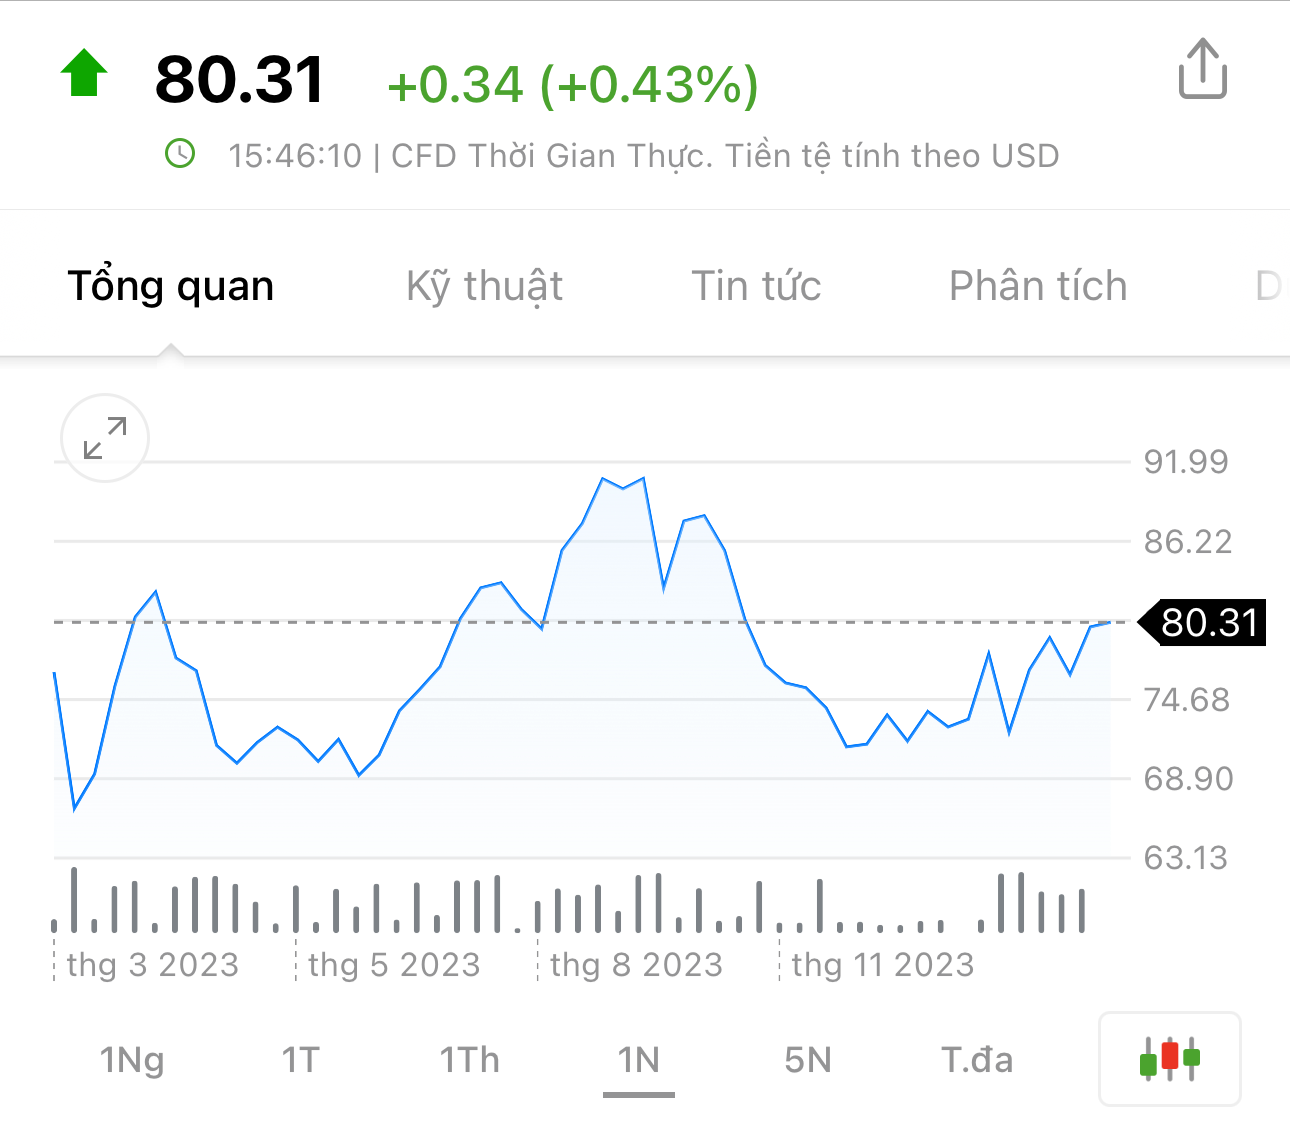Choose the 1Th time range

point(470,1060)
